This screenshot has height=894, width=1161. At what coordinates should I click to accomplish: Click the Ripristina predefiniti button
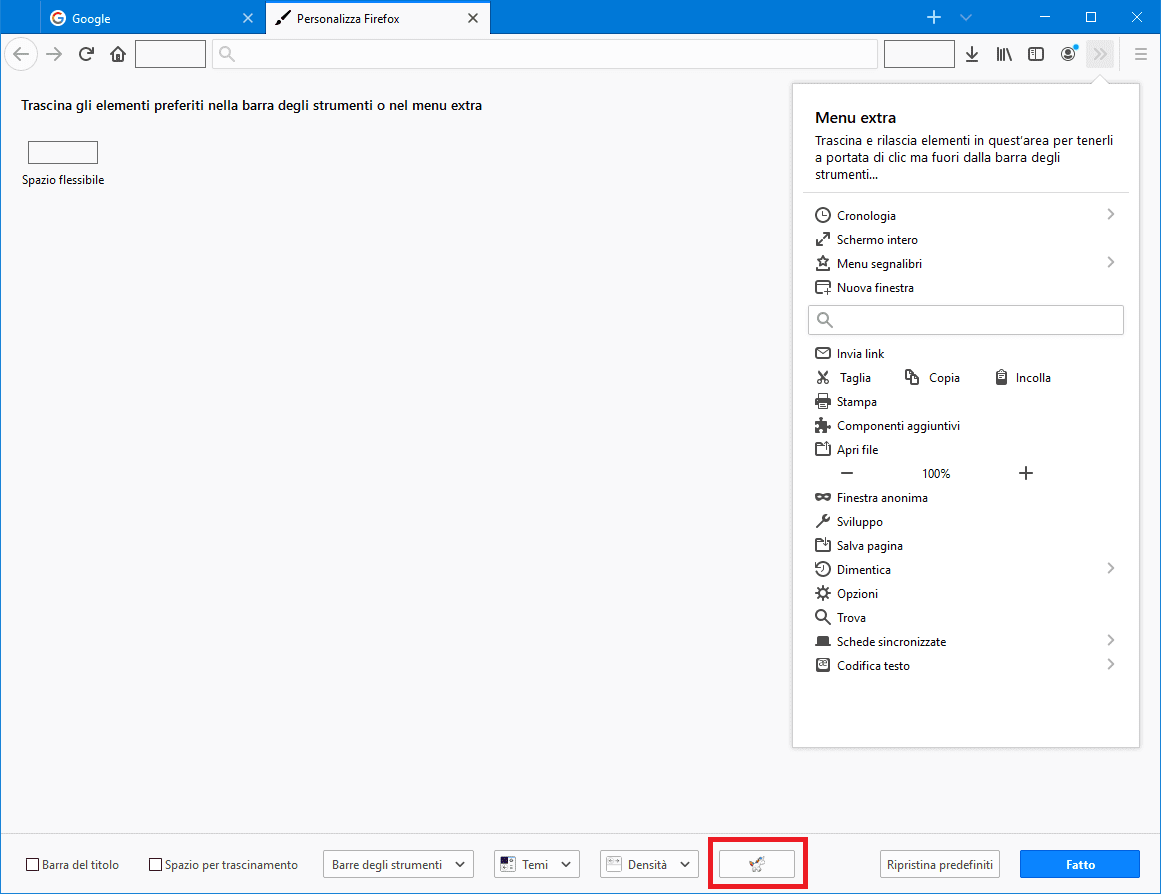point(939,865)
